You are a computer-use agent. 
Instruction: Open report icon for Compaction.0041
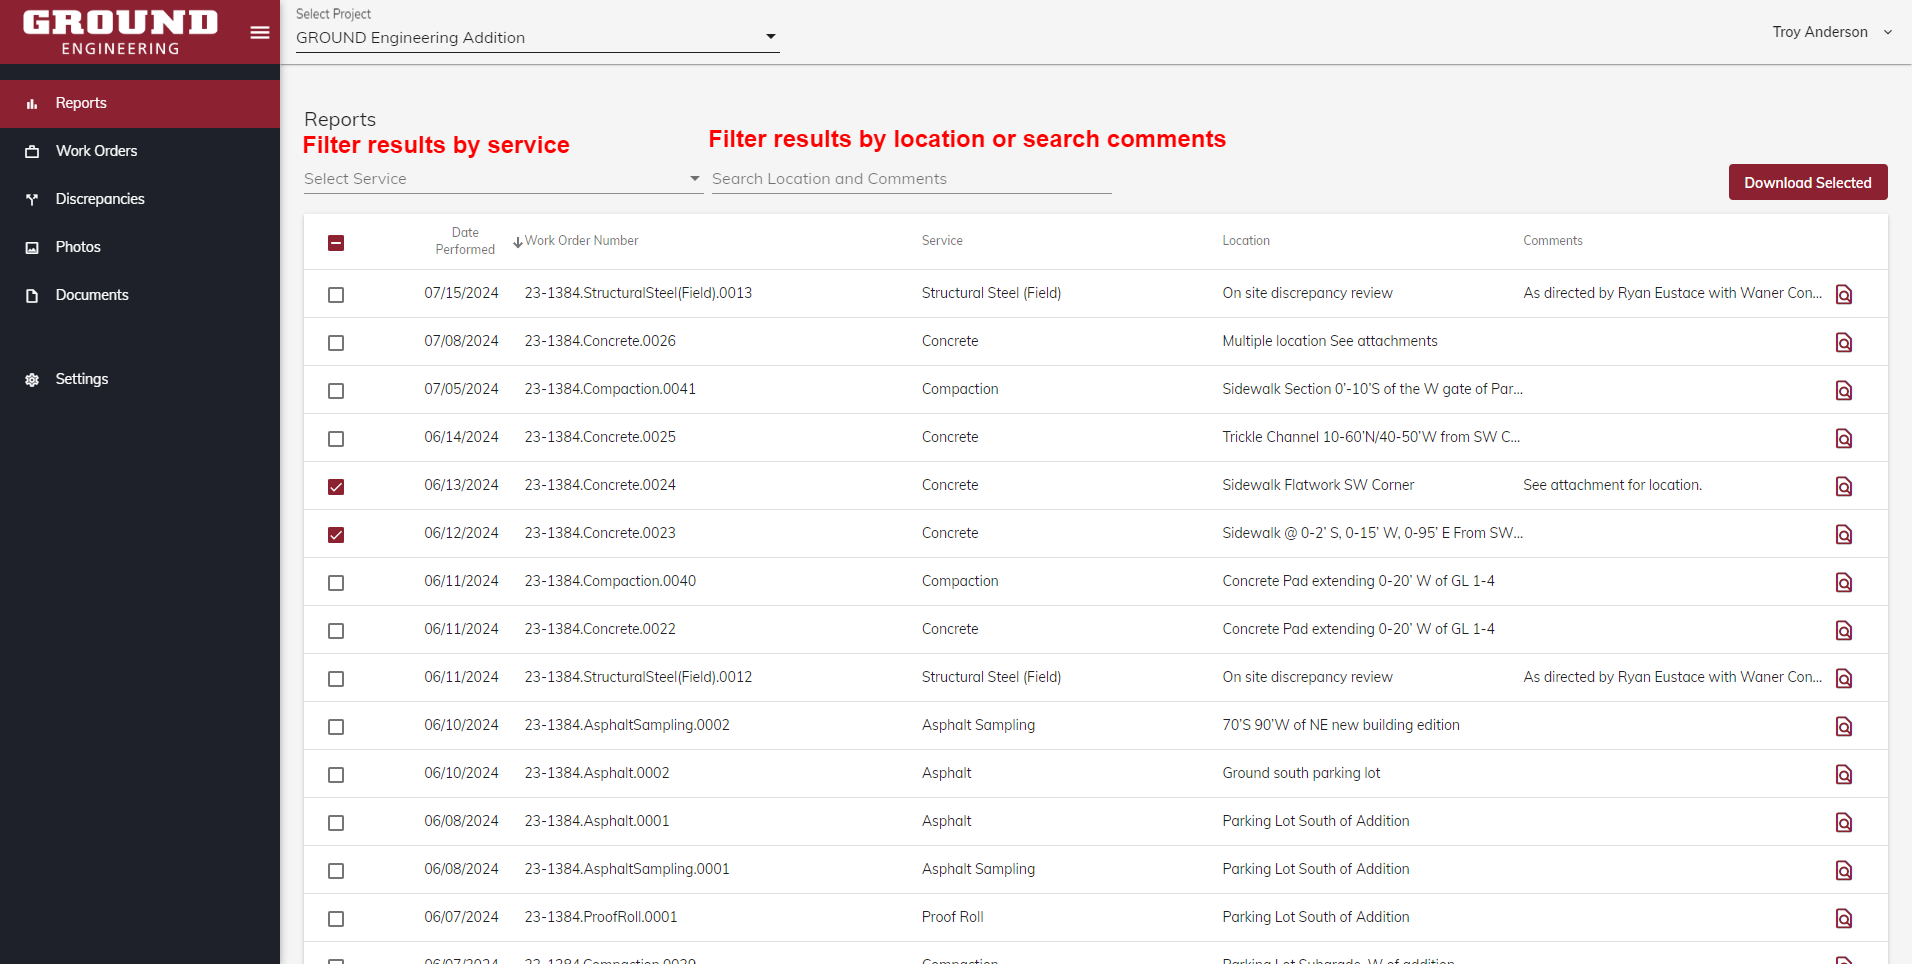pyautogui.click(x=1844, y=391)
